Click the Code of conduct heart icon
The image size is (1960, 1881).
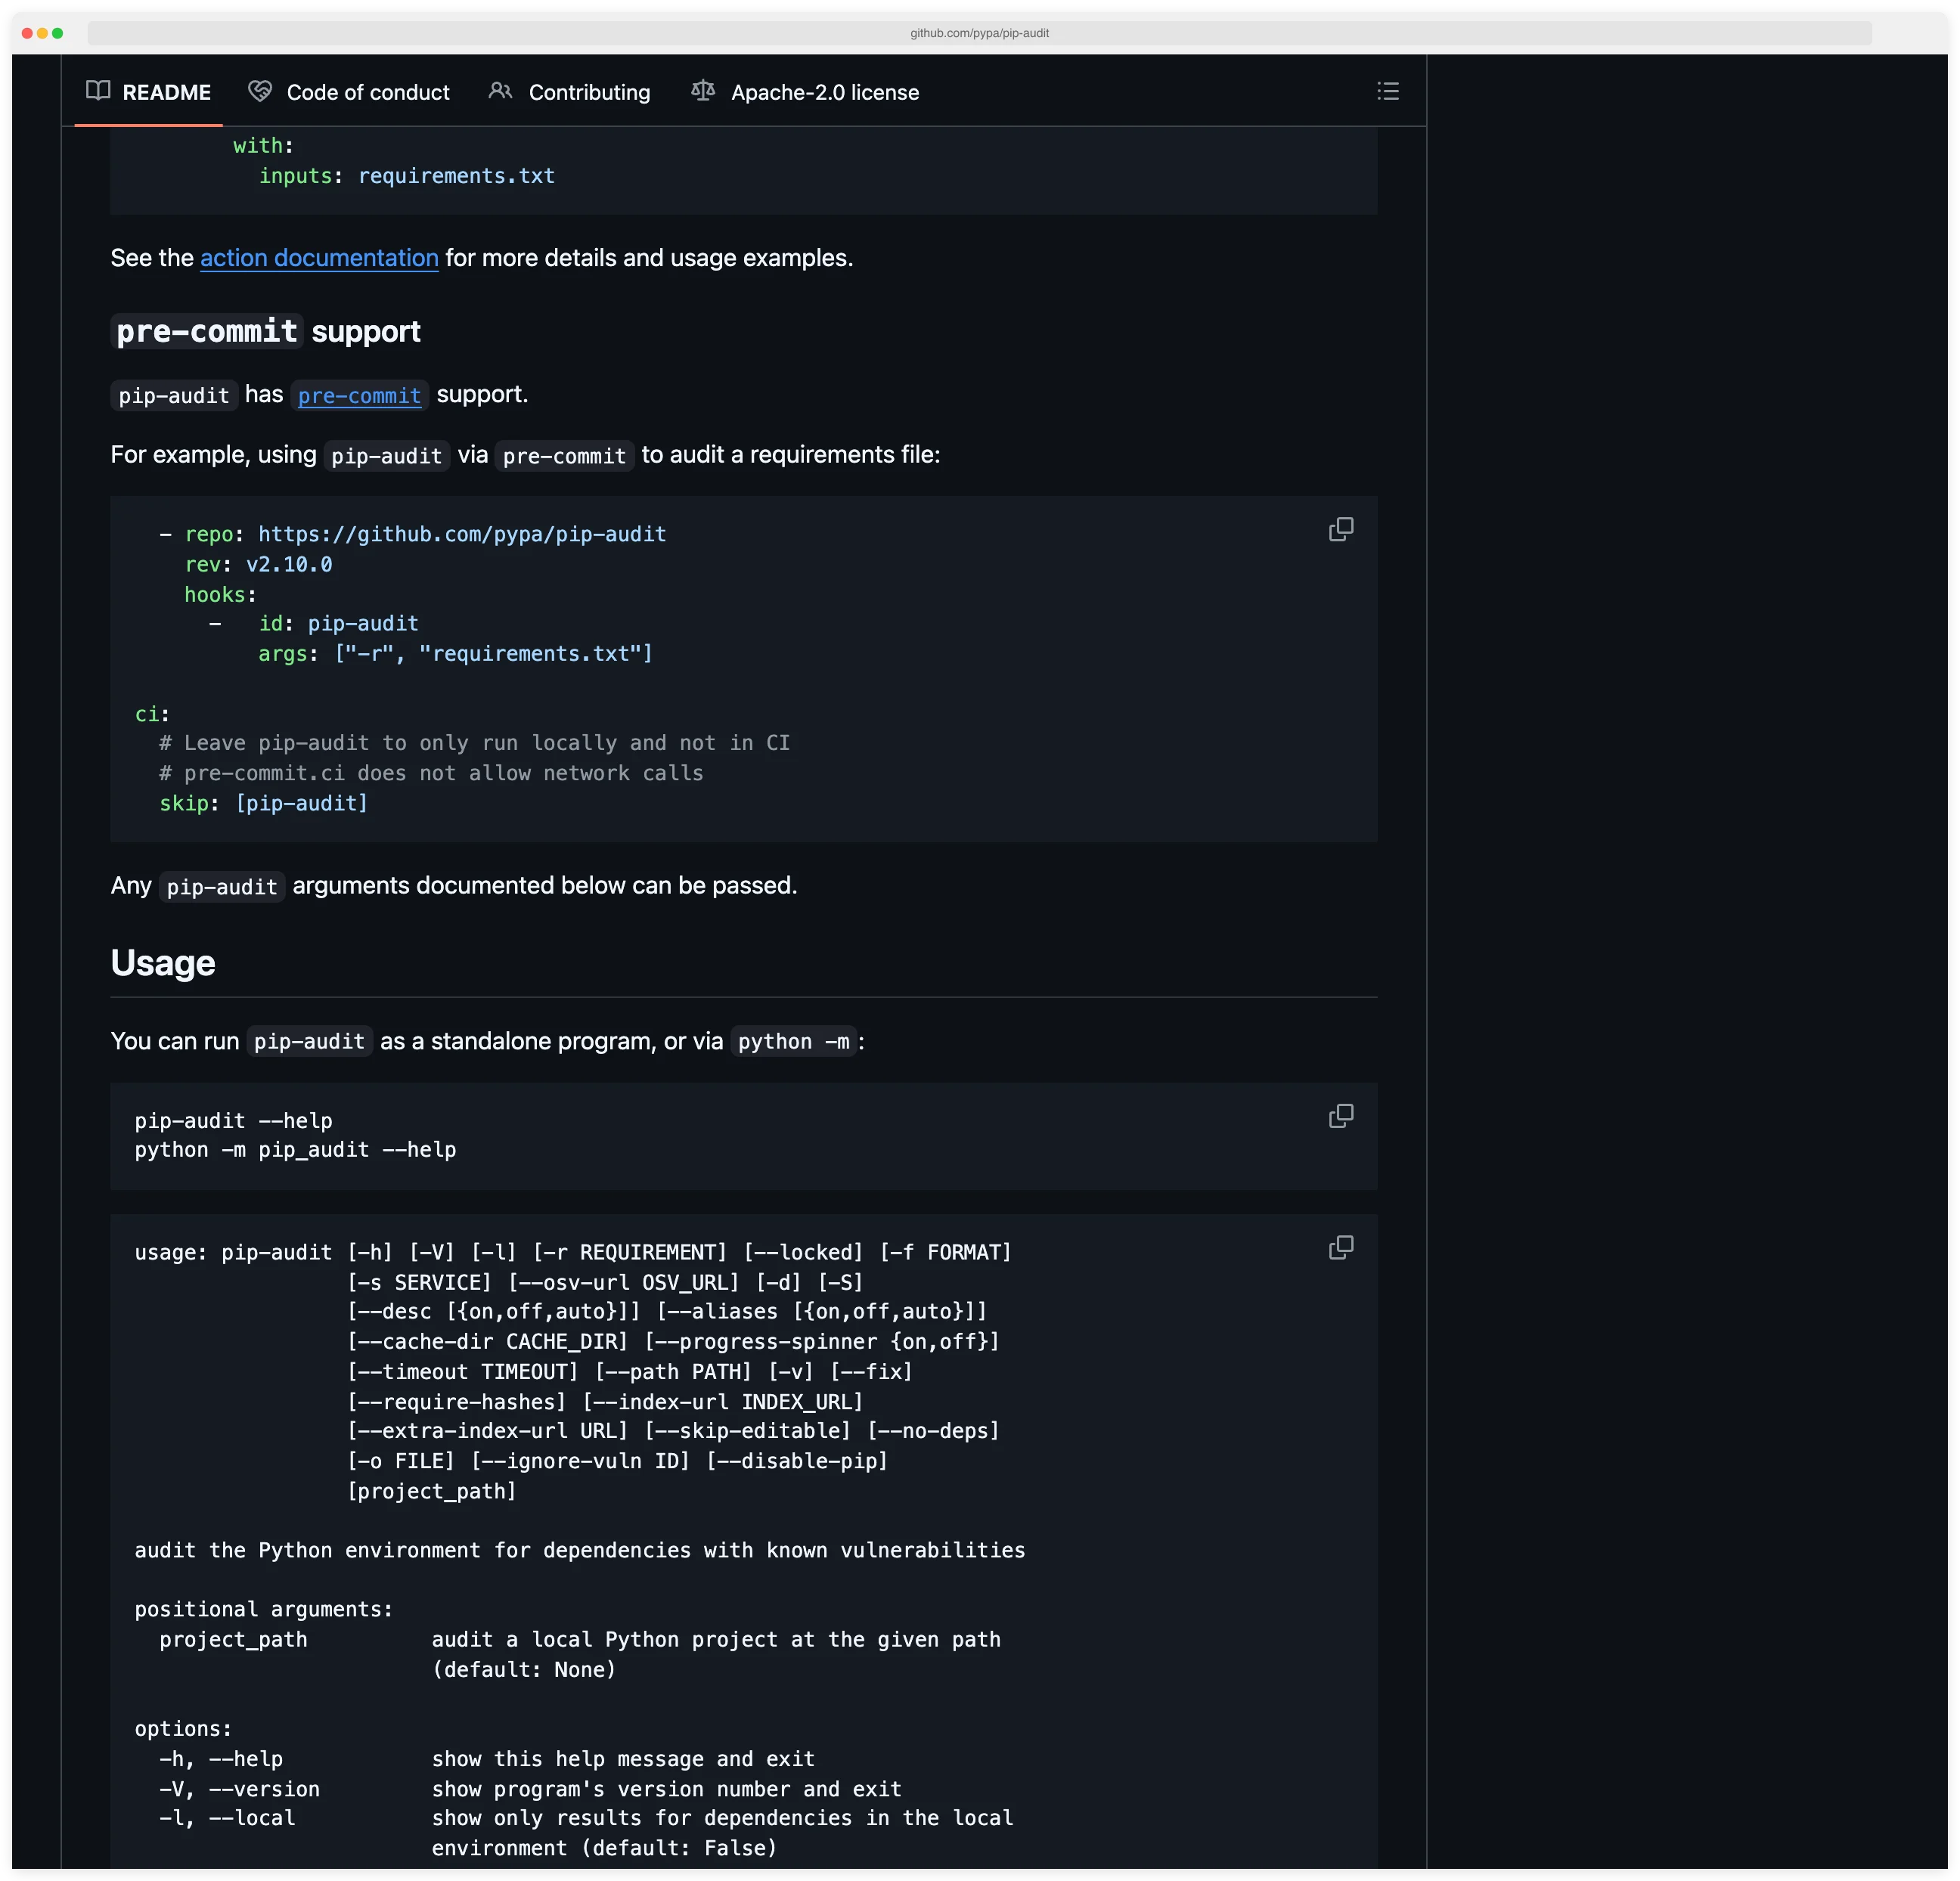pyautogui.click(x=259, y=91)
